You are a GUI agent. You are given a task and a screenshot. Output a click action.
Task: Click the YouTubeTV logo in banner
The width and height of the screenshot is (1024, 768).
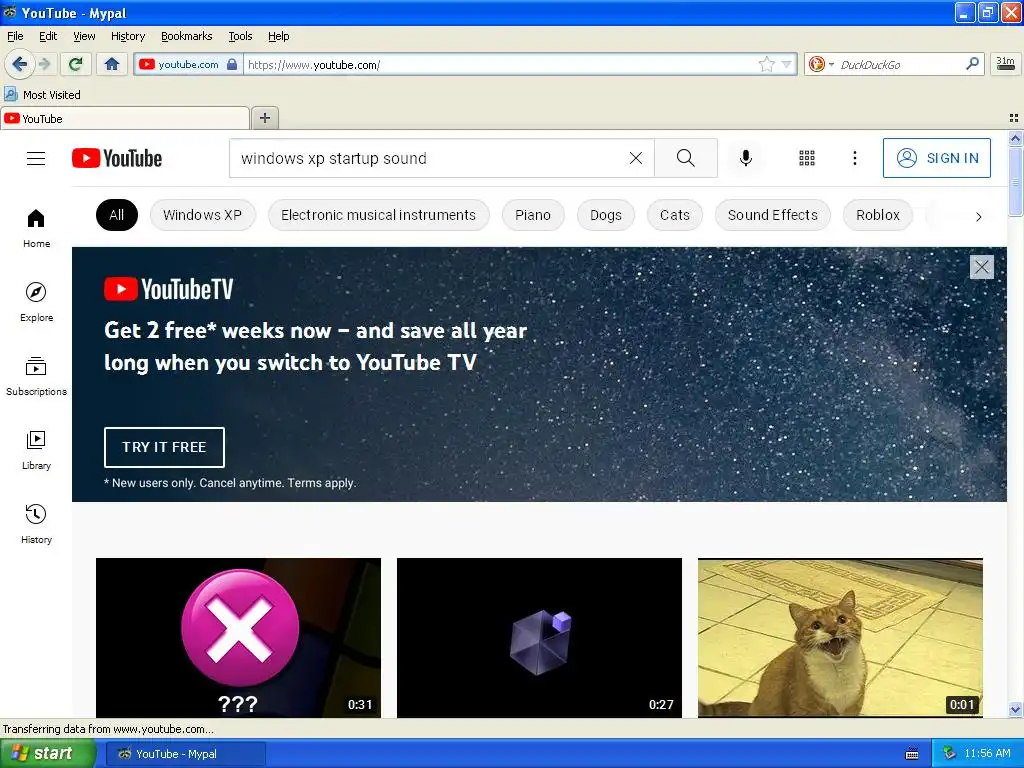(x=168, y=289)
